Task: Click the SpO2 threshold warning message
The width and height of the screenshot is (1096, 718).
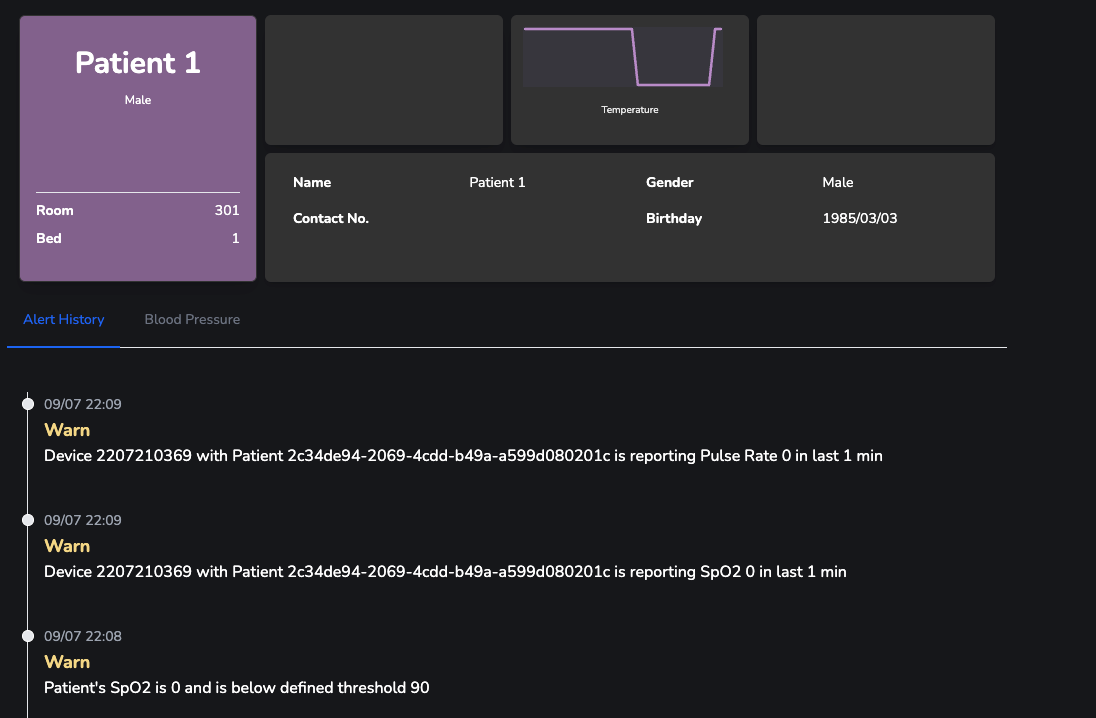Action: [x=236, y=687]
